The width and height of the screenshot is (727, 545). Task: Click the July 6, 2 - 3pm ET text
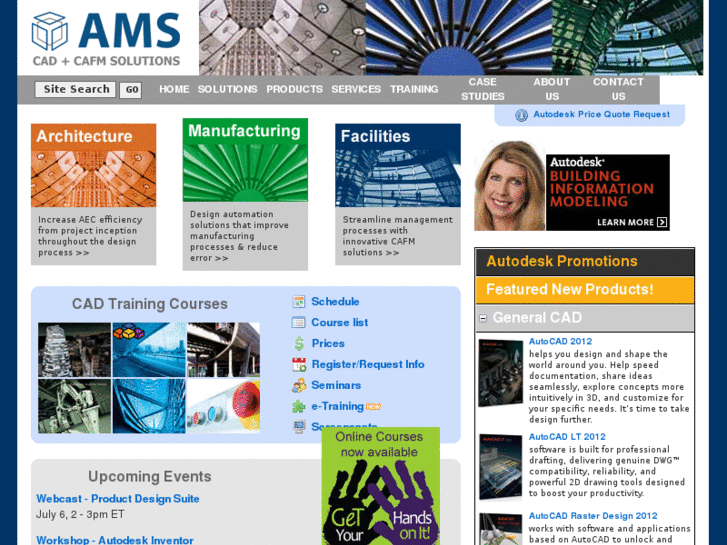pos(80,514)
